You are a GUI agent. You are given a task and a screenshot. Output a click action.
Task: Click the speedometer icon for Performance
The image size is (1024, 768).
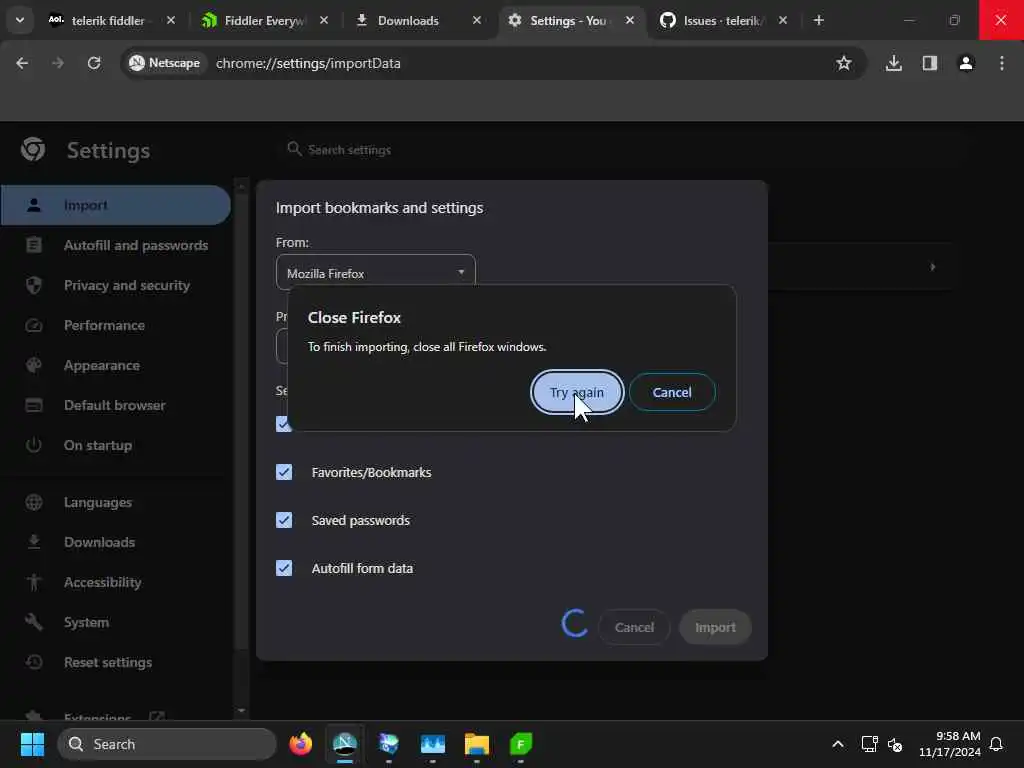coord(34,325)
